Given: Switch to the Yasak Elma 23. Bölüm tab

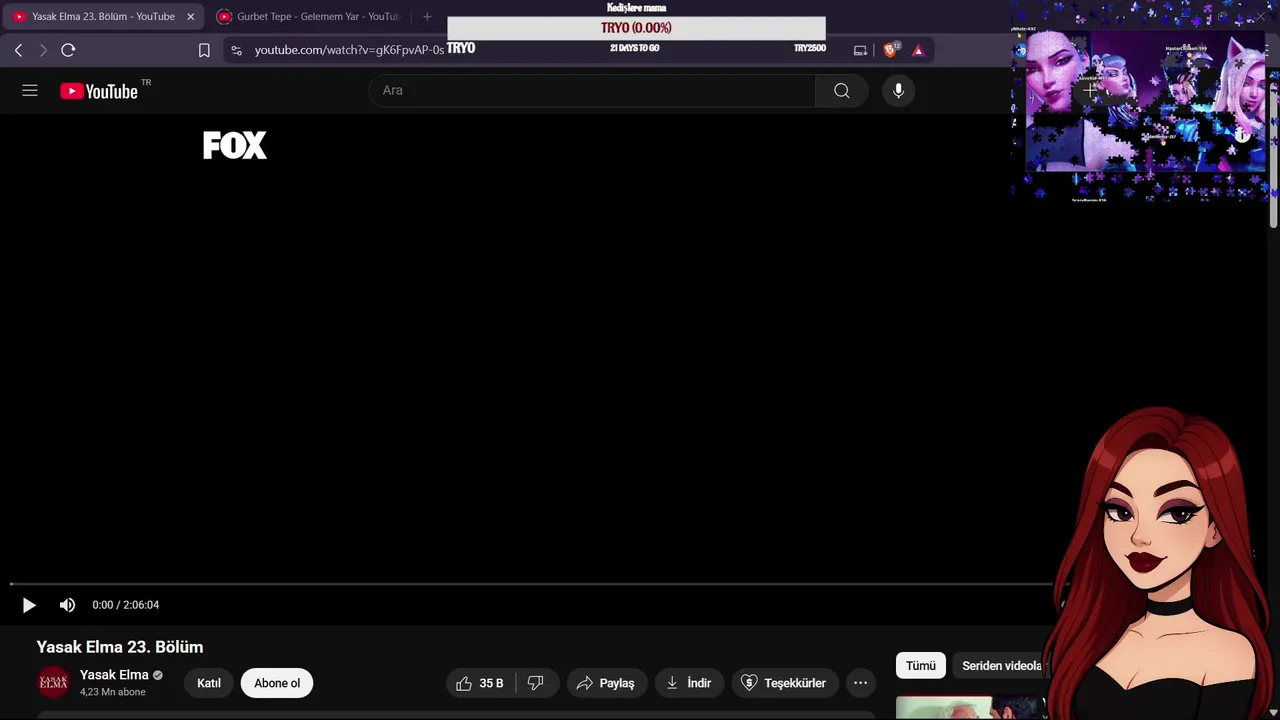Looking at the screenshot, I should (x=103, y=17).
